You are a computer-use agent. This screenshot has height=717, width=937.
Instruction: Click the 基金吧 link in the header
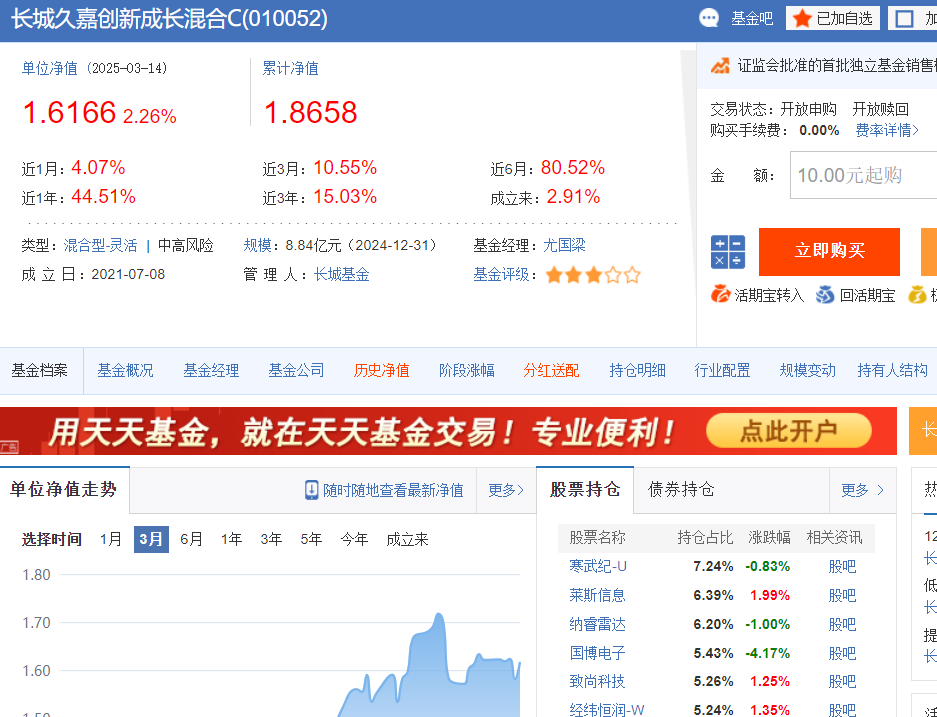coord(752,19)
